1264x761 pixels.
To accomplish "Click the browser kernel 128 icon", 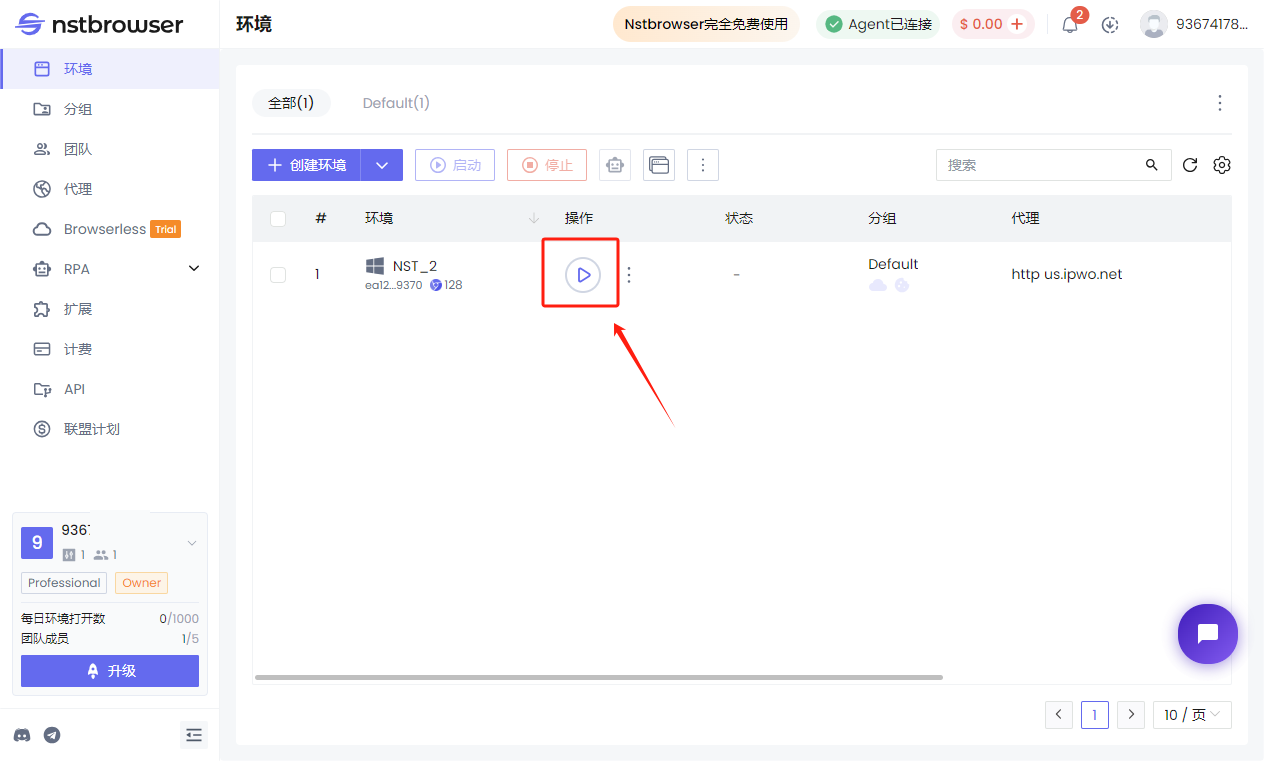I will pos(436,285).
